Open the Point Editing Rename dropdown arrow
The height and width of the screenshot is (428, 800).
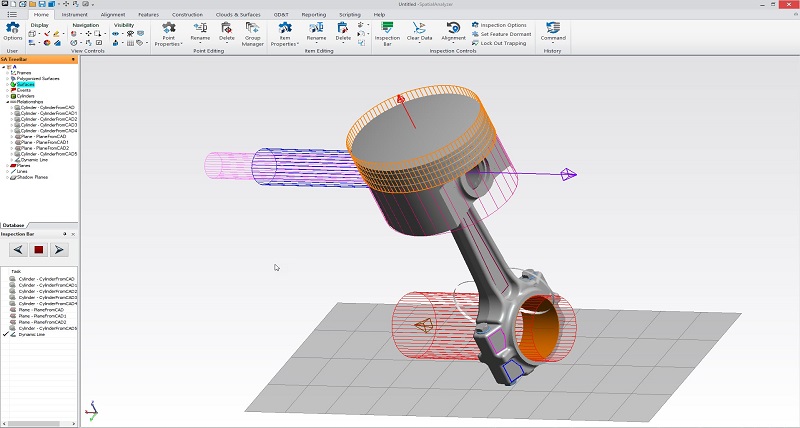(x=200, y=43)
